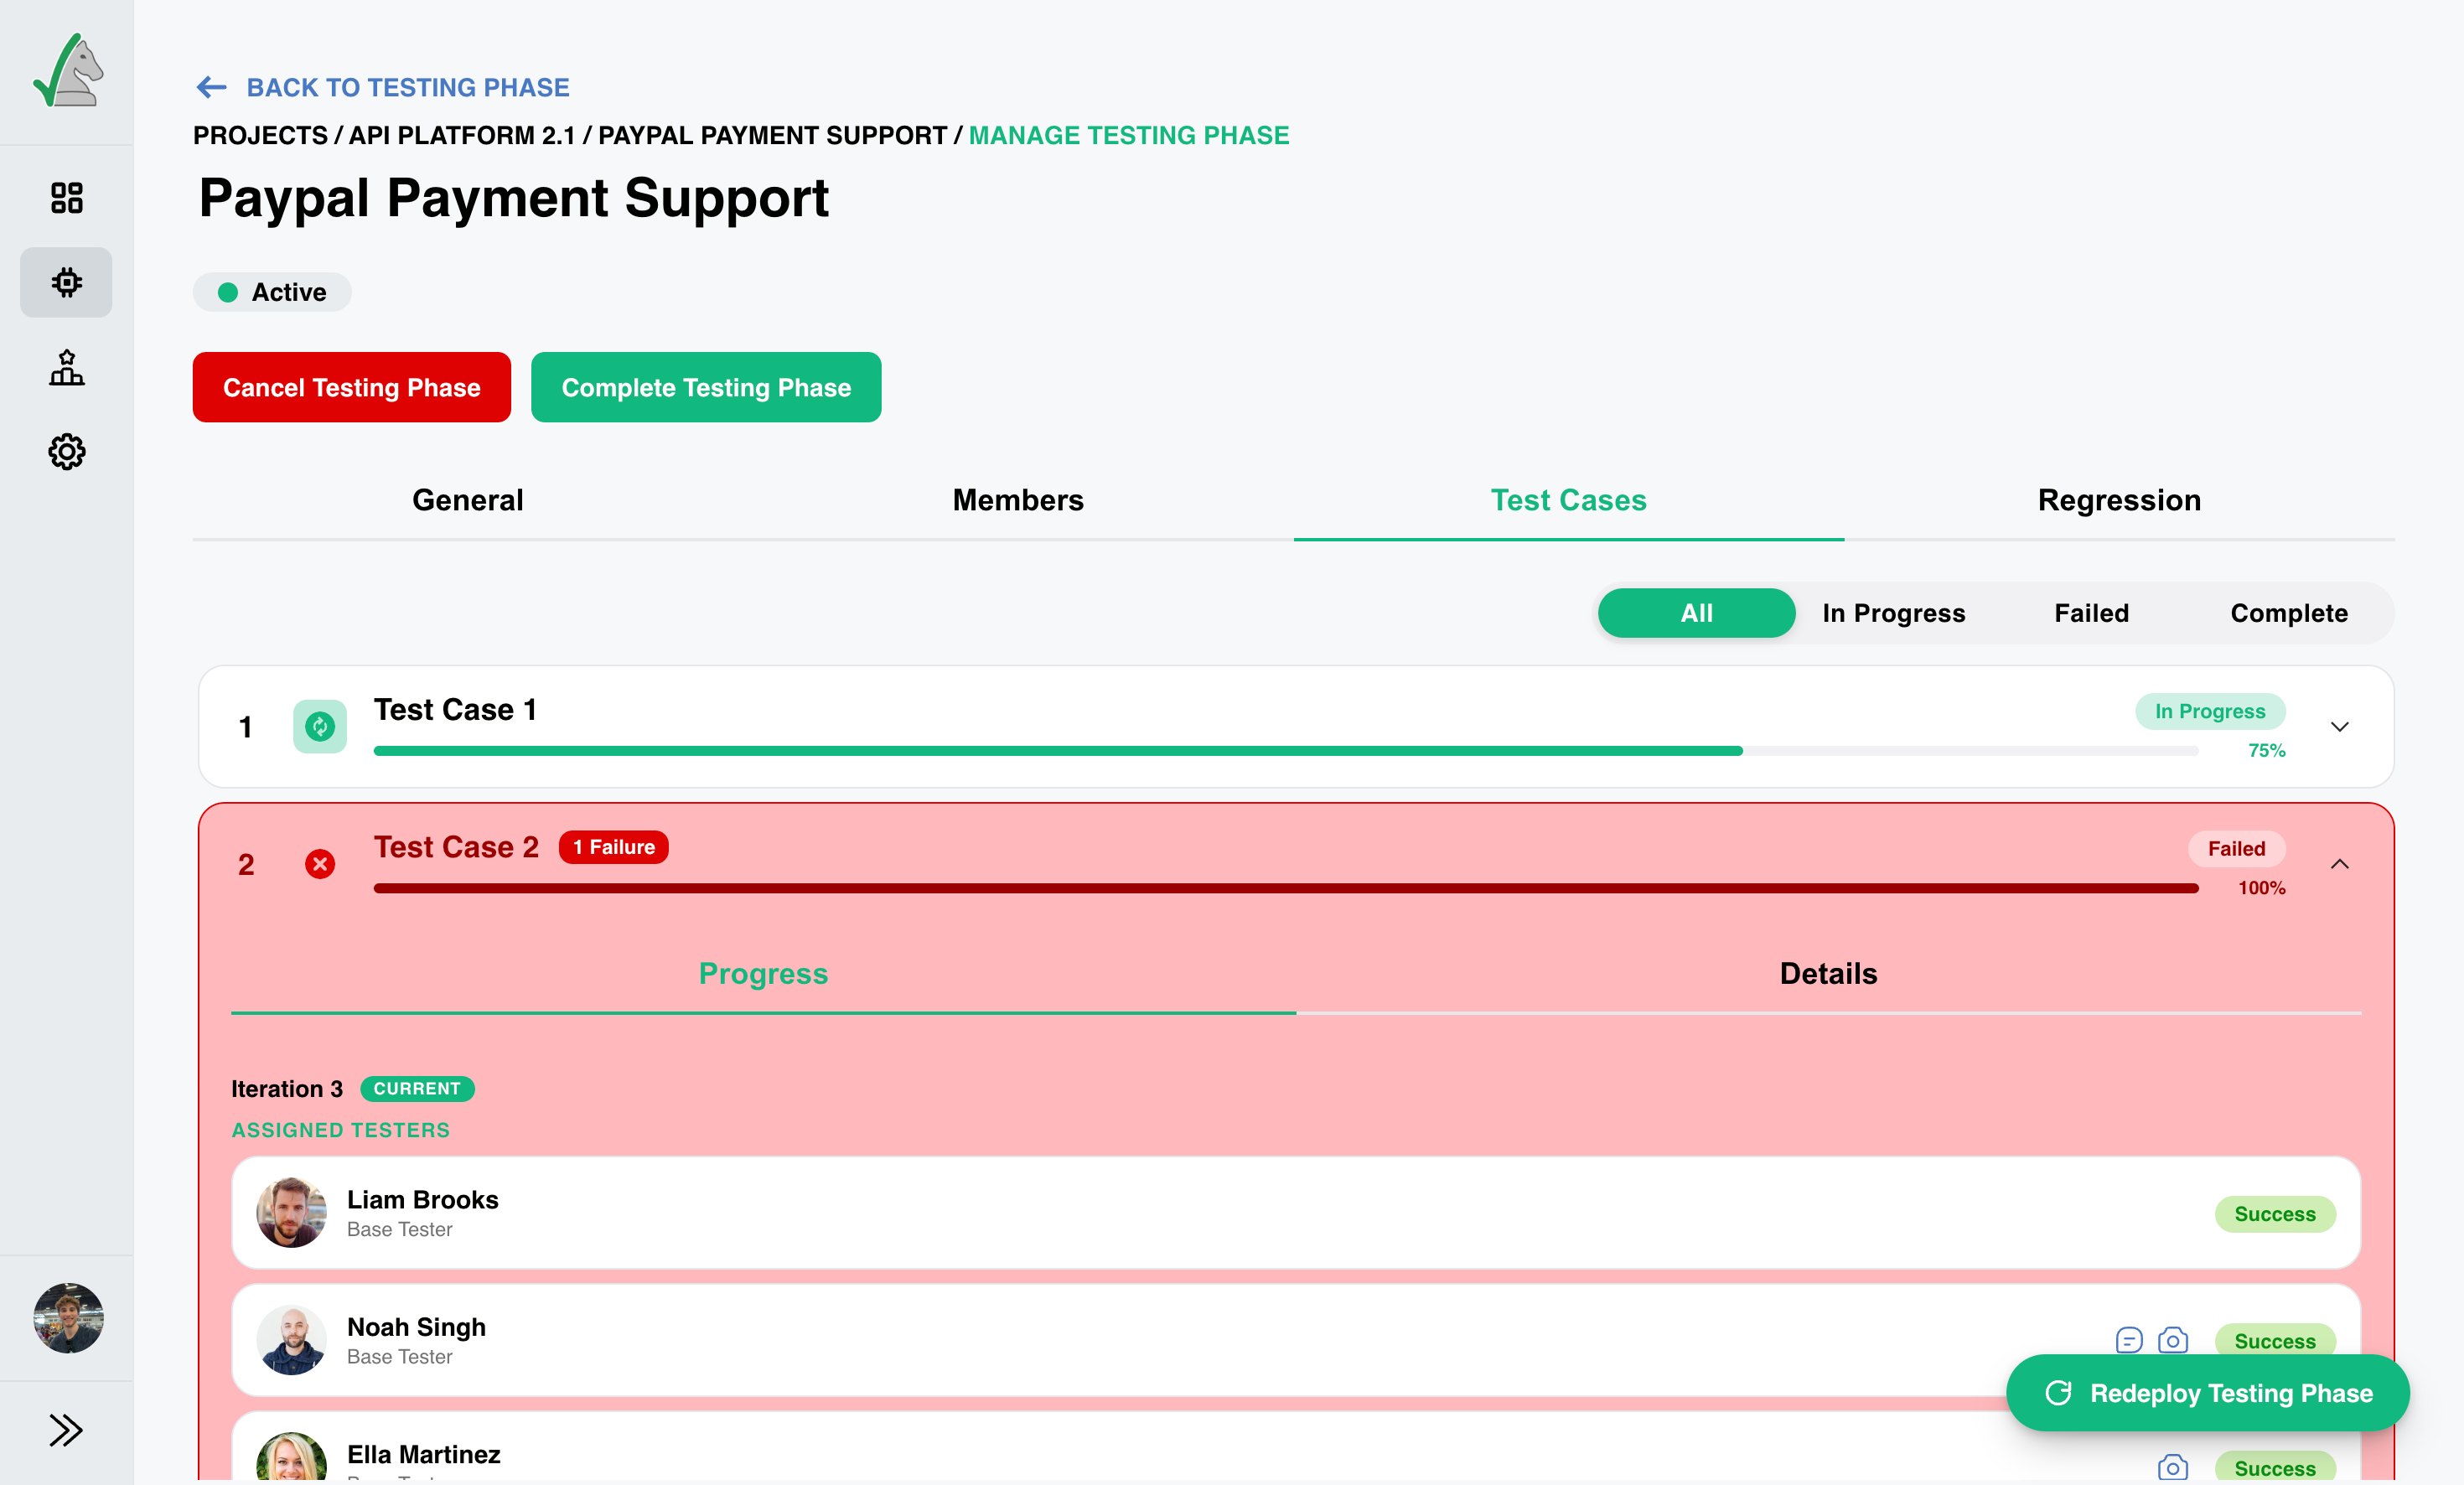
Task: Open the Regression tab
Action: pyautogui.click(x=2120, y=500)
